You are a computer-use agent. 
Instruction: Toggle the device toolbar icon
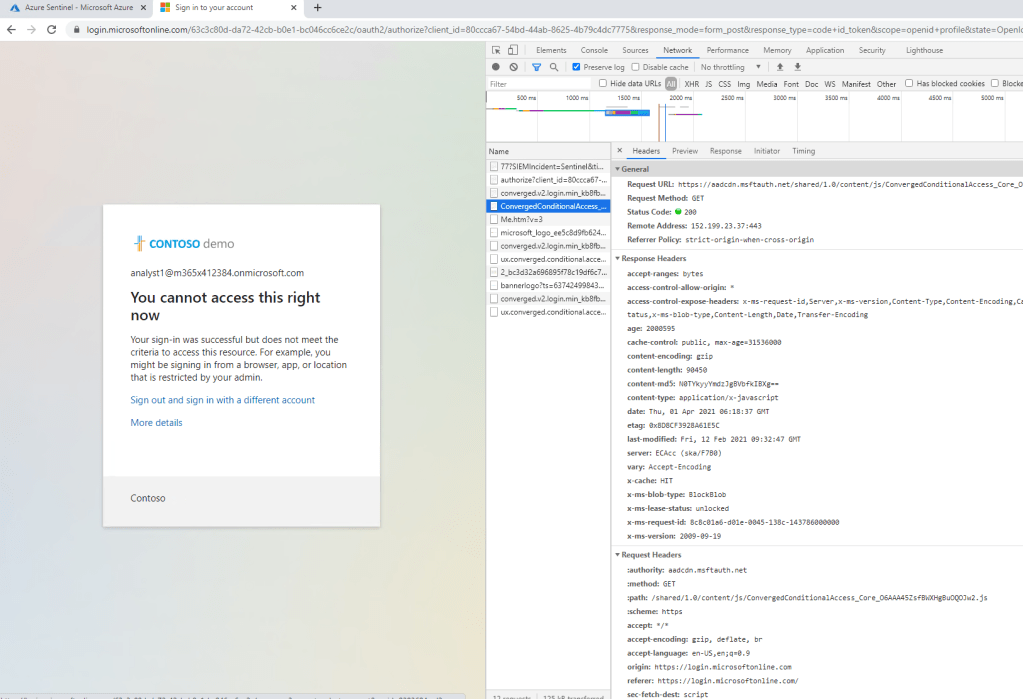point(513,50)
